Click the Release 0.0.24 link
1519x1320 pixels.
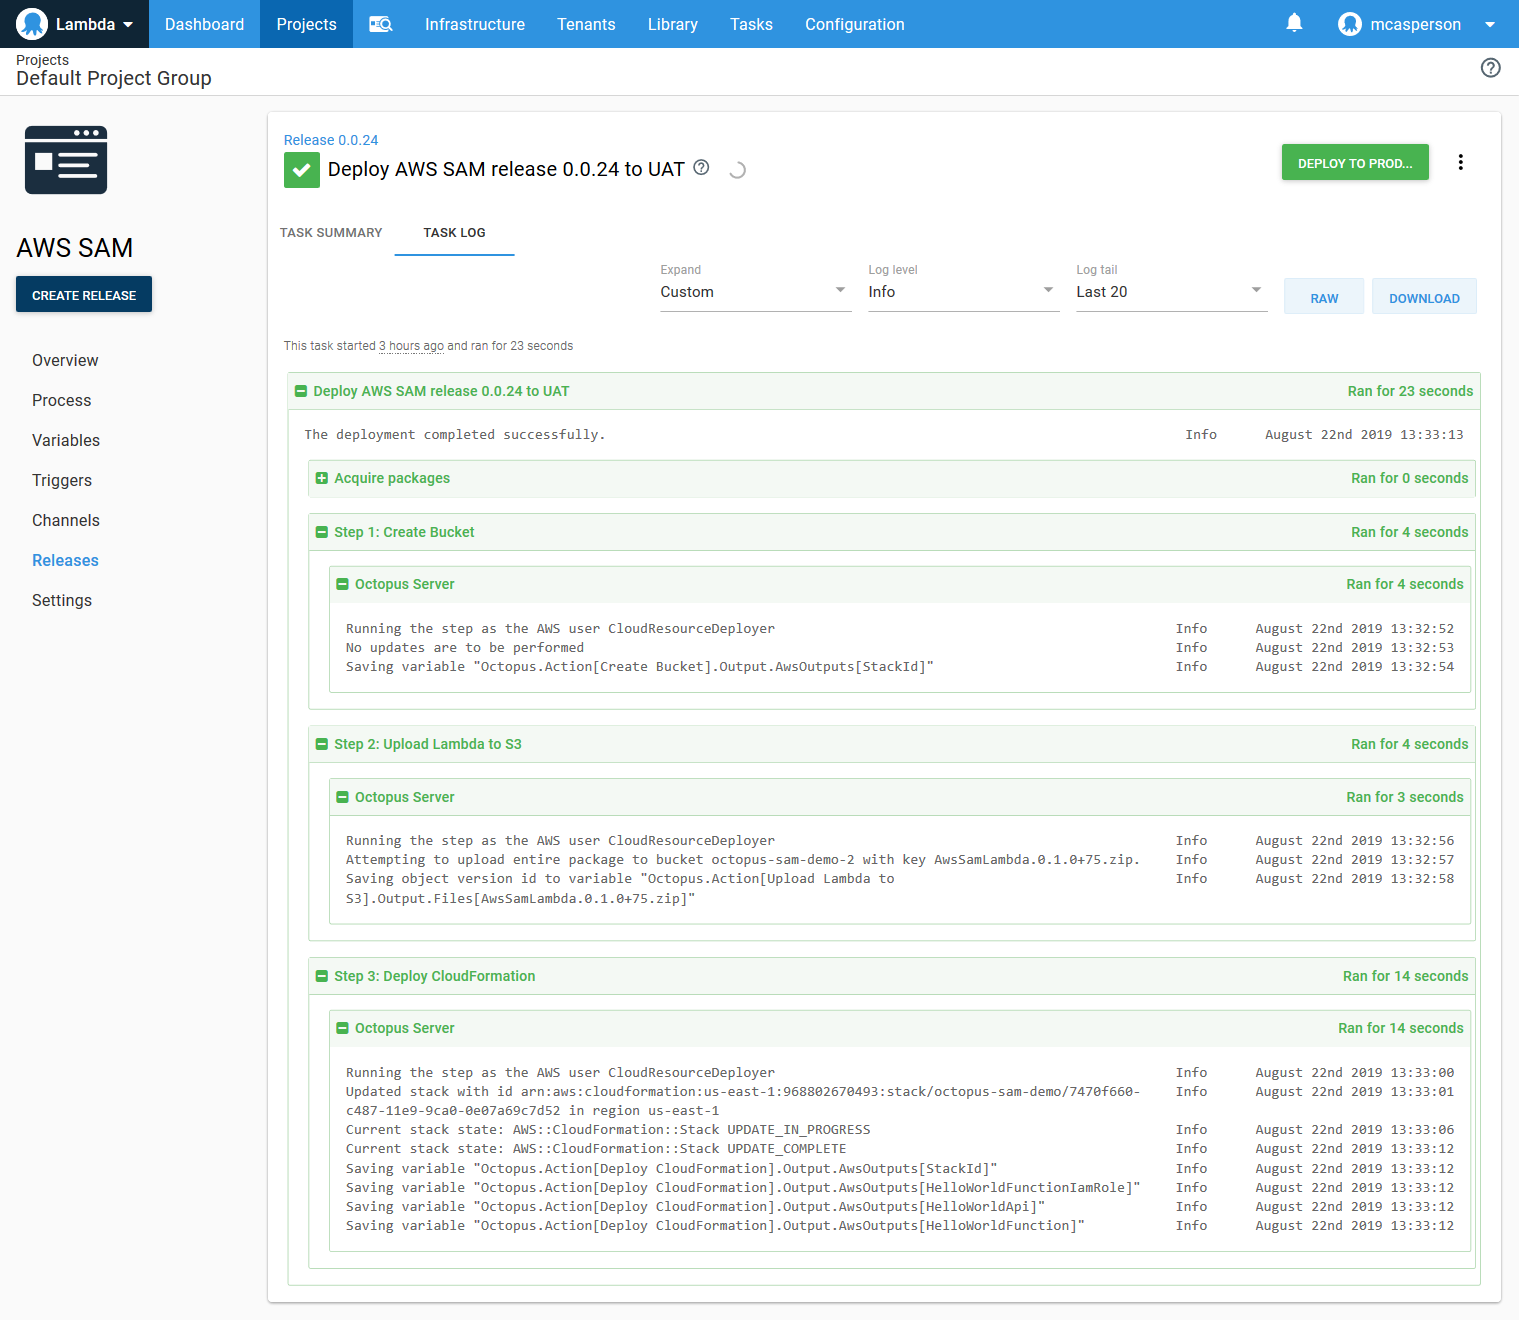pyautogui.click(x=331, y=140)
